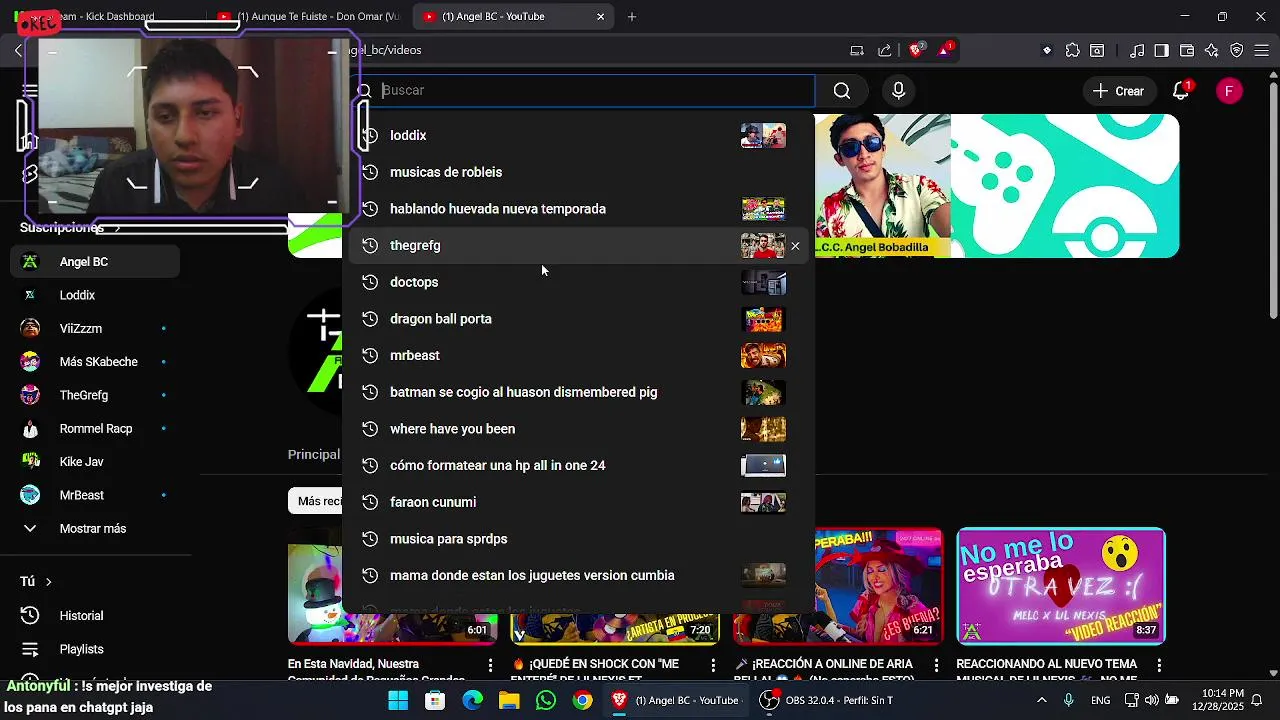1280x720 pixels.
Task: Open MrBeast subscription channel
Action: (95, 495)
